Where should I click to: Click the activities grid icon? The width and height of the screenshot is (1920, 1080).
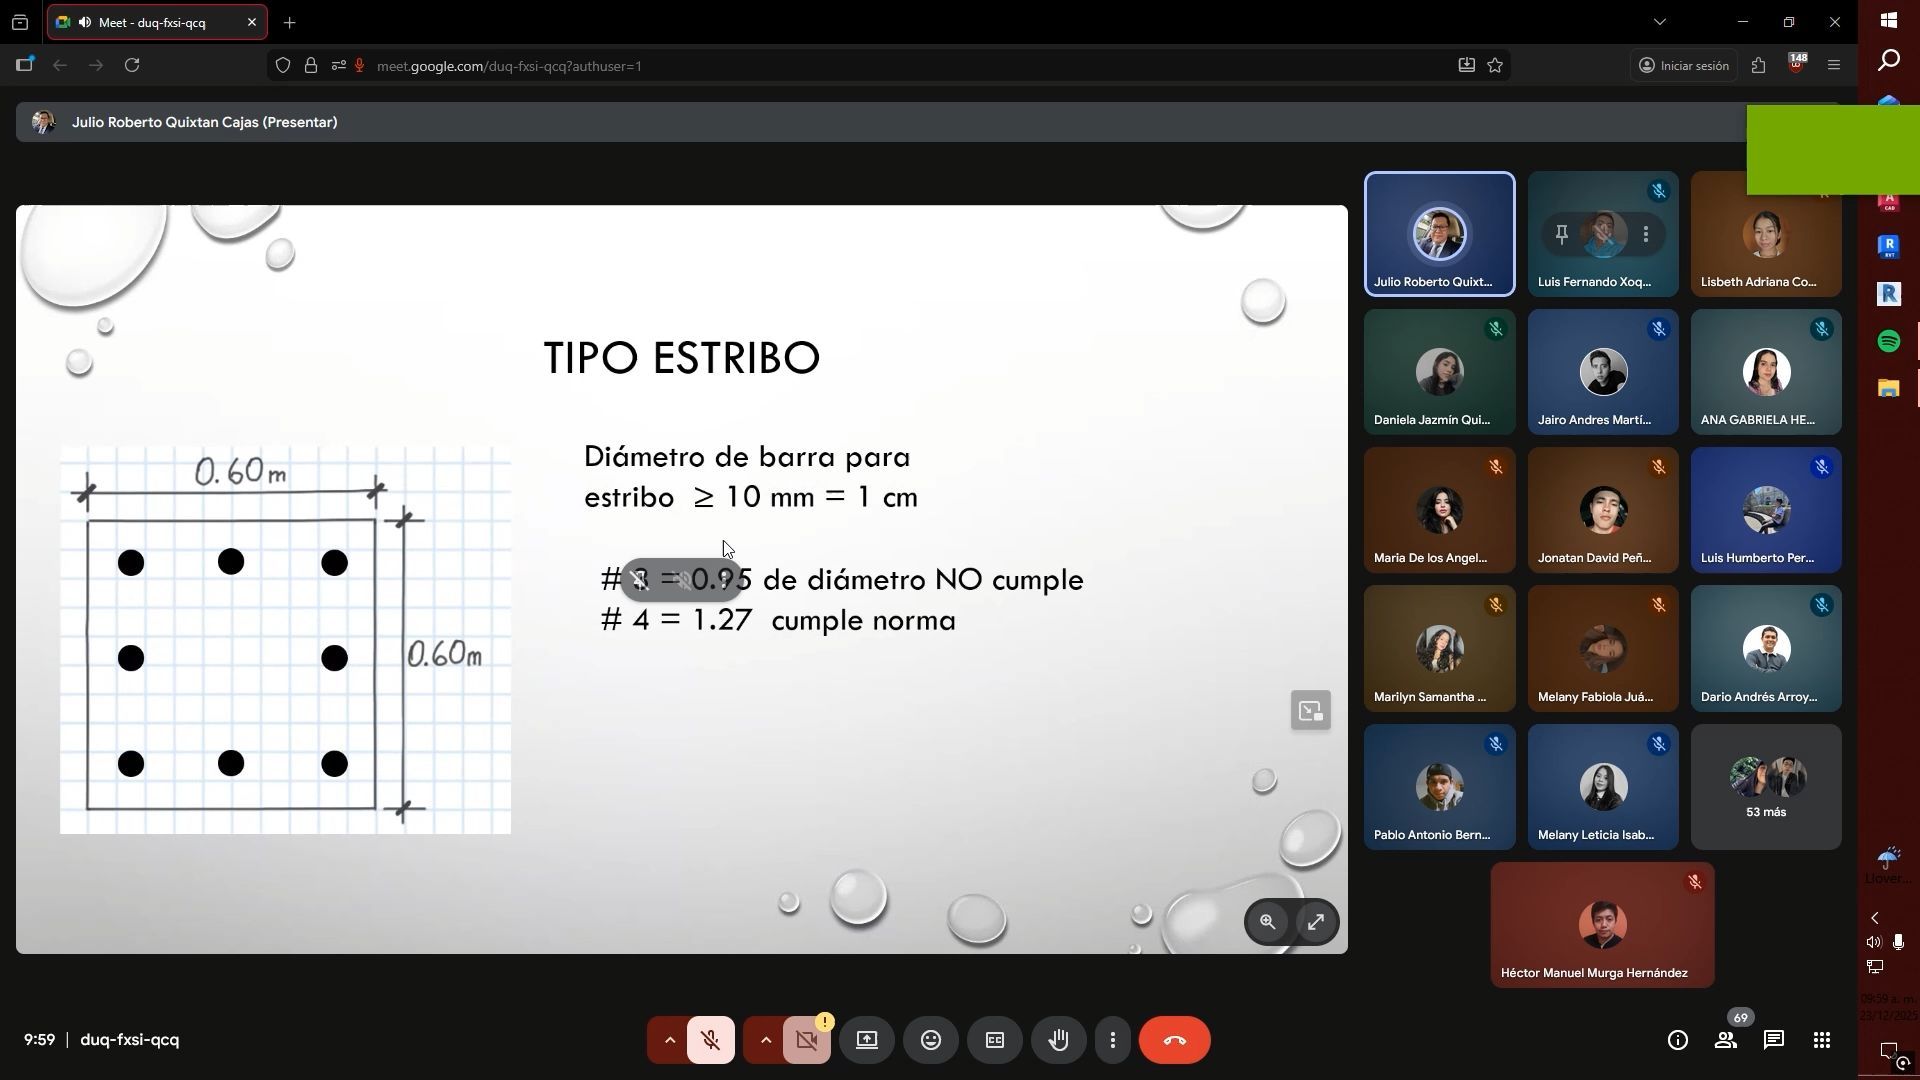coord(1822,1041)
